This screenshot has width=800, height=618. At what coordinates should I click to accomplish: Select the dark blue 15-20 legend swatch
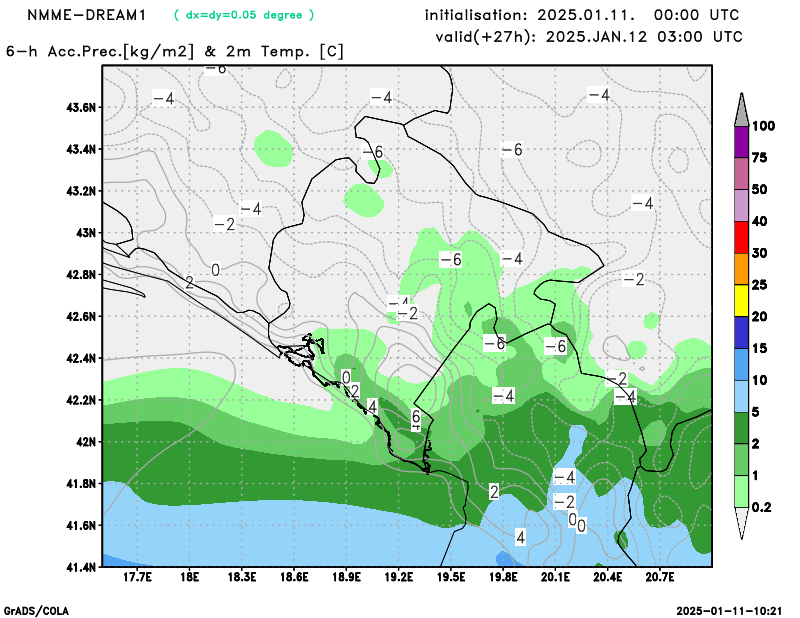click(741, 333)
